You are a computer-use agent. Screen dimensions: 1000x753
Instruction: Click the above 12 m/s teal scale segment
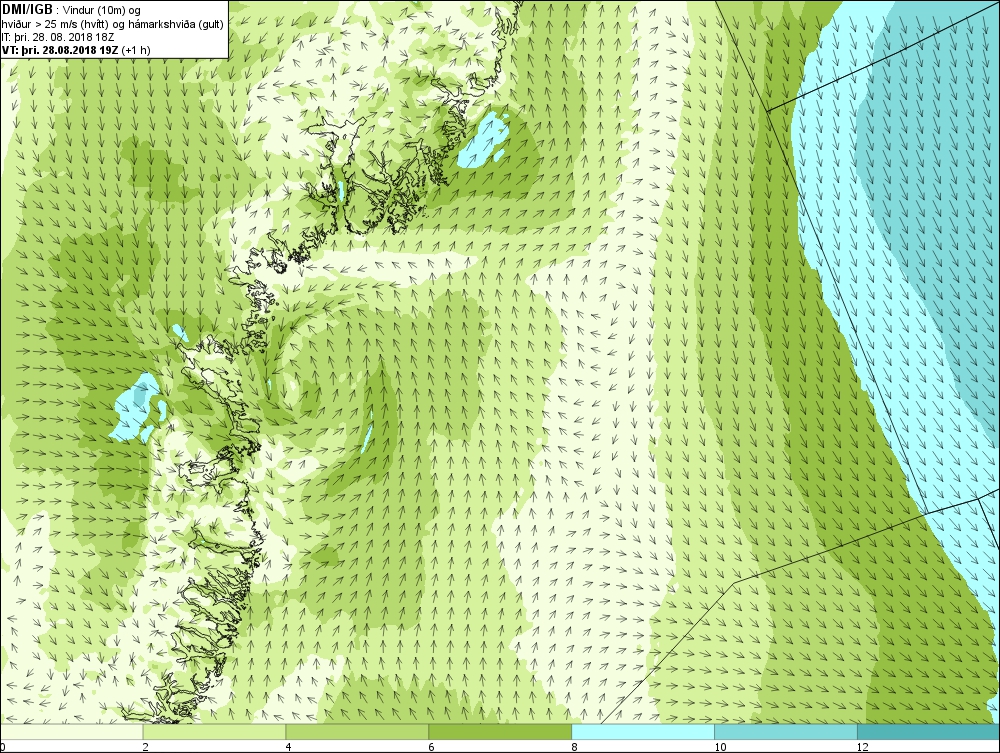pos(929,731)
